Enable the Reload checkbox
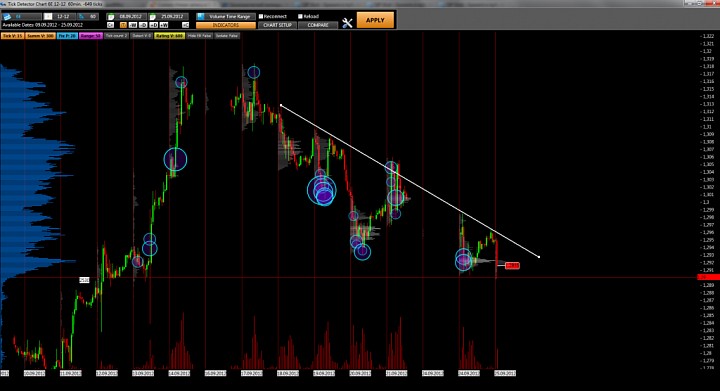The width and height of the screenshot is (720, 391). [300, 16]
